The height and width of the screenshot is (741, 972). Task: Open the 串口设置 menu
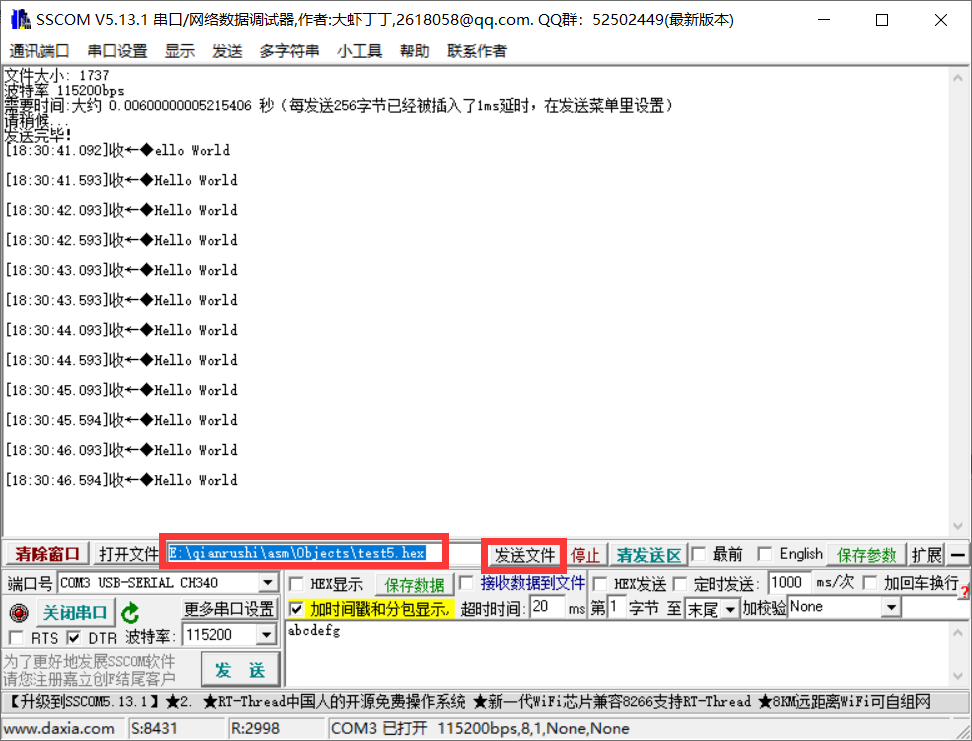[x=117, y=51]
